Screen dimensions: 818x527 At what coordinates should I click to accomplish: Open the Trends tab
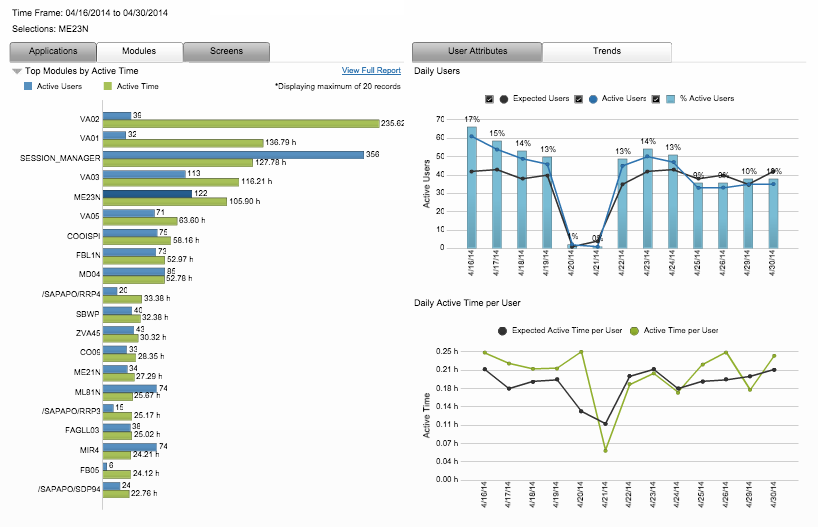[606, 51]
